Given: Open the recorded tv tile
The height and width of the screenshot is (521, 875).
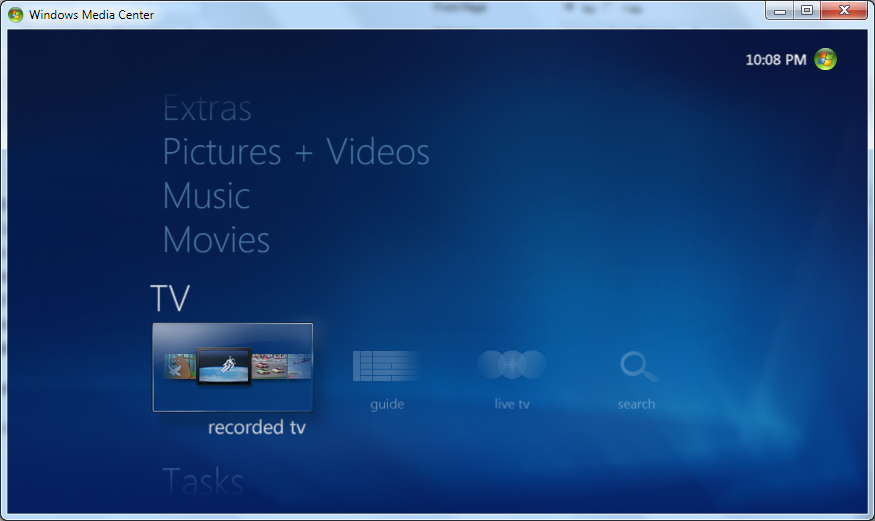Looking at the screenshot, I should tap(233, 367).
